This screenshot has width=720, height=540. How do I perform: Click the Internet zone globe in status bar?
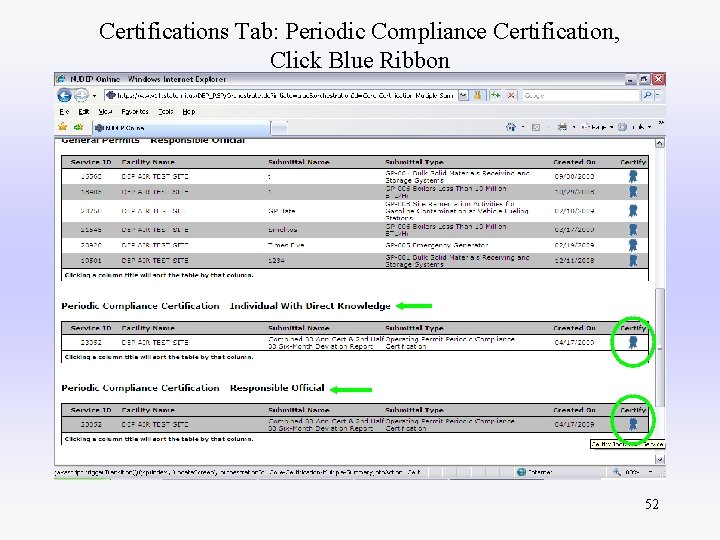click(521, 472)
